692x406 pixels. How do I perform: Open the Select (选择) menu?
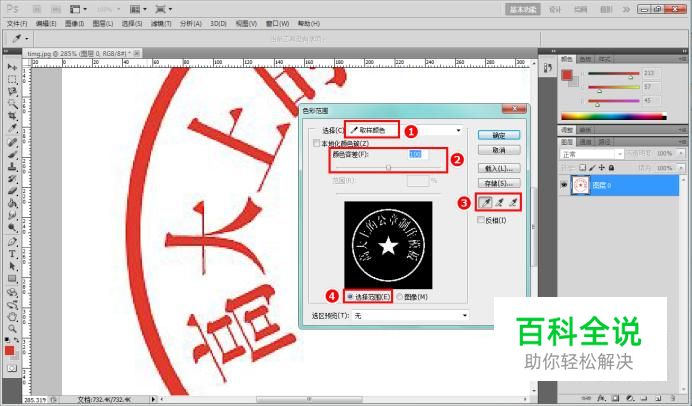click(132, 23)
